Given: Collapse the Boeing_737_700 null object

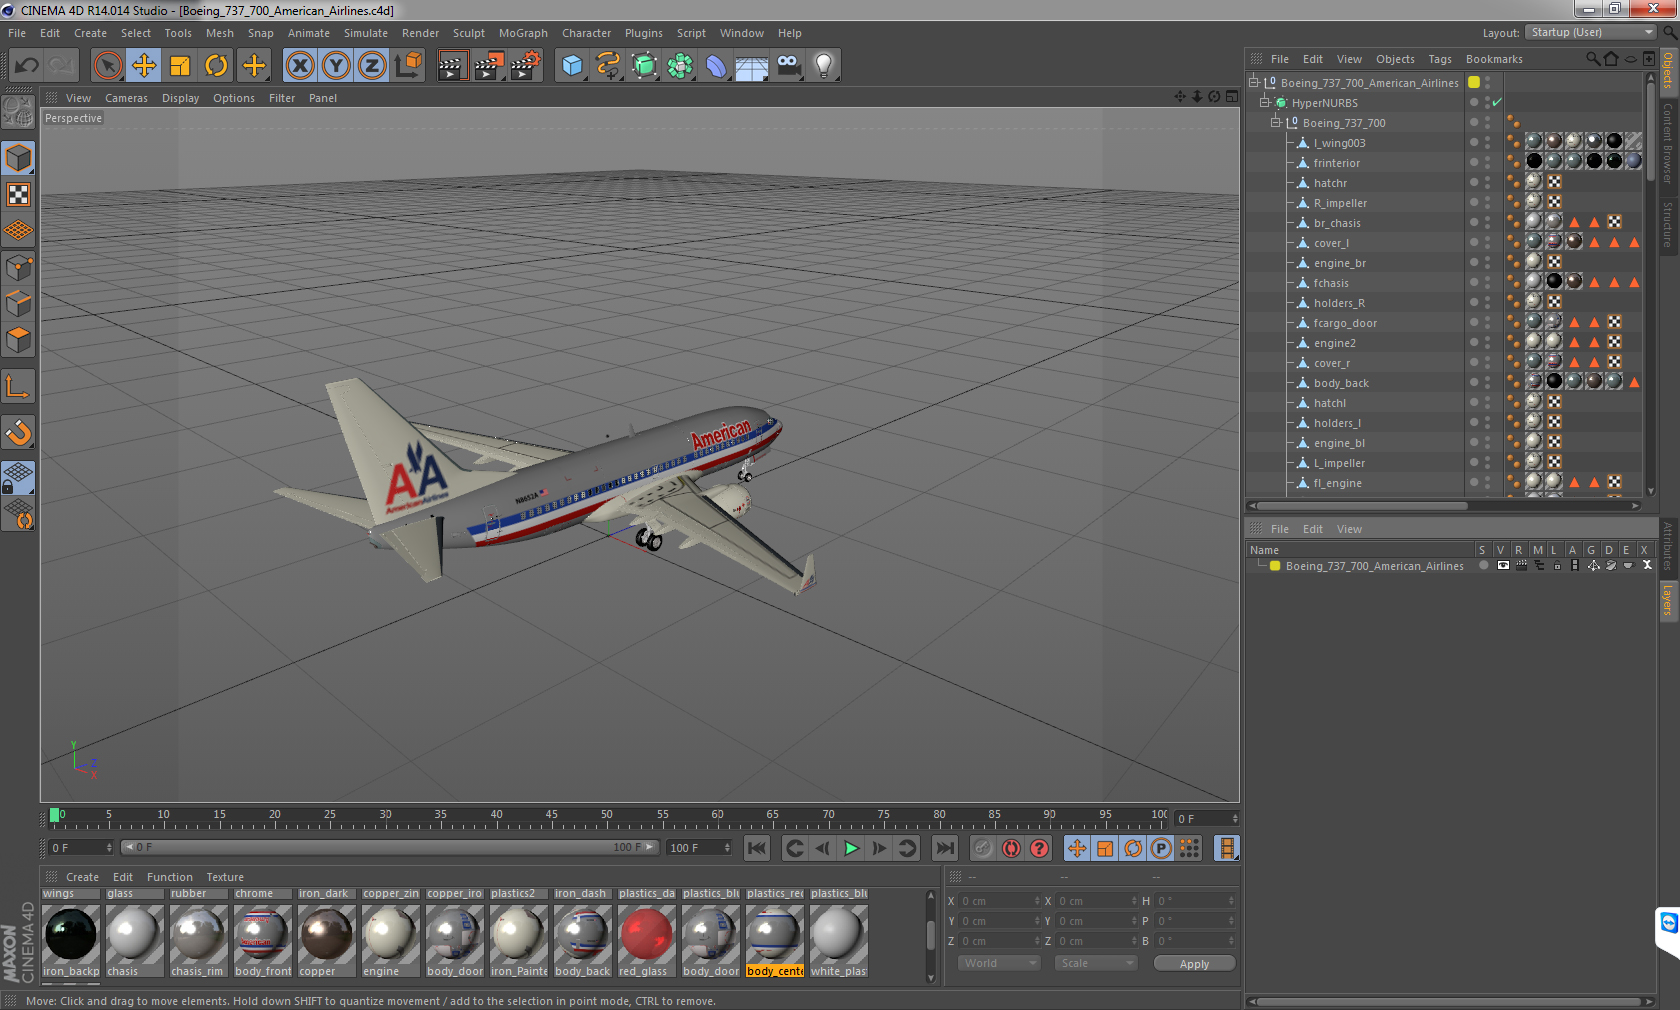Looking at the screenshot, I should pos(1276,122).
